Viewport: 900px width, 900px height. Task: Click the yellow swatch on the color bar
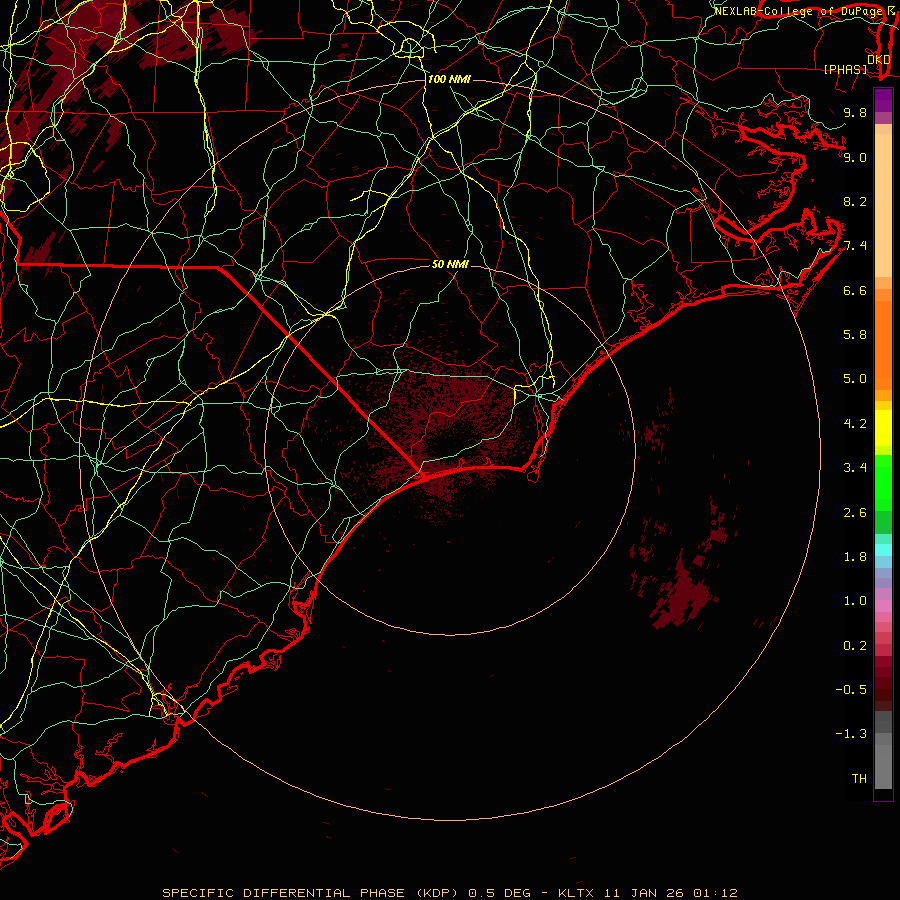pyautogui.click(x=883, y=428)
